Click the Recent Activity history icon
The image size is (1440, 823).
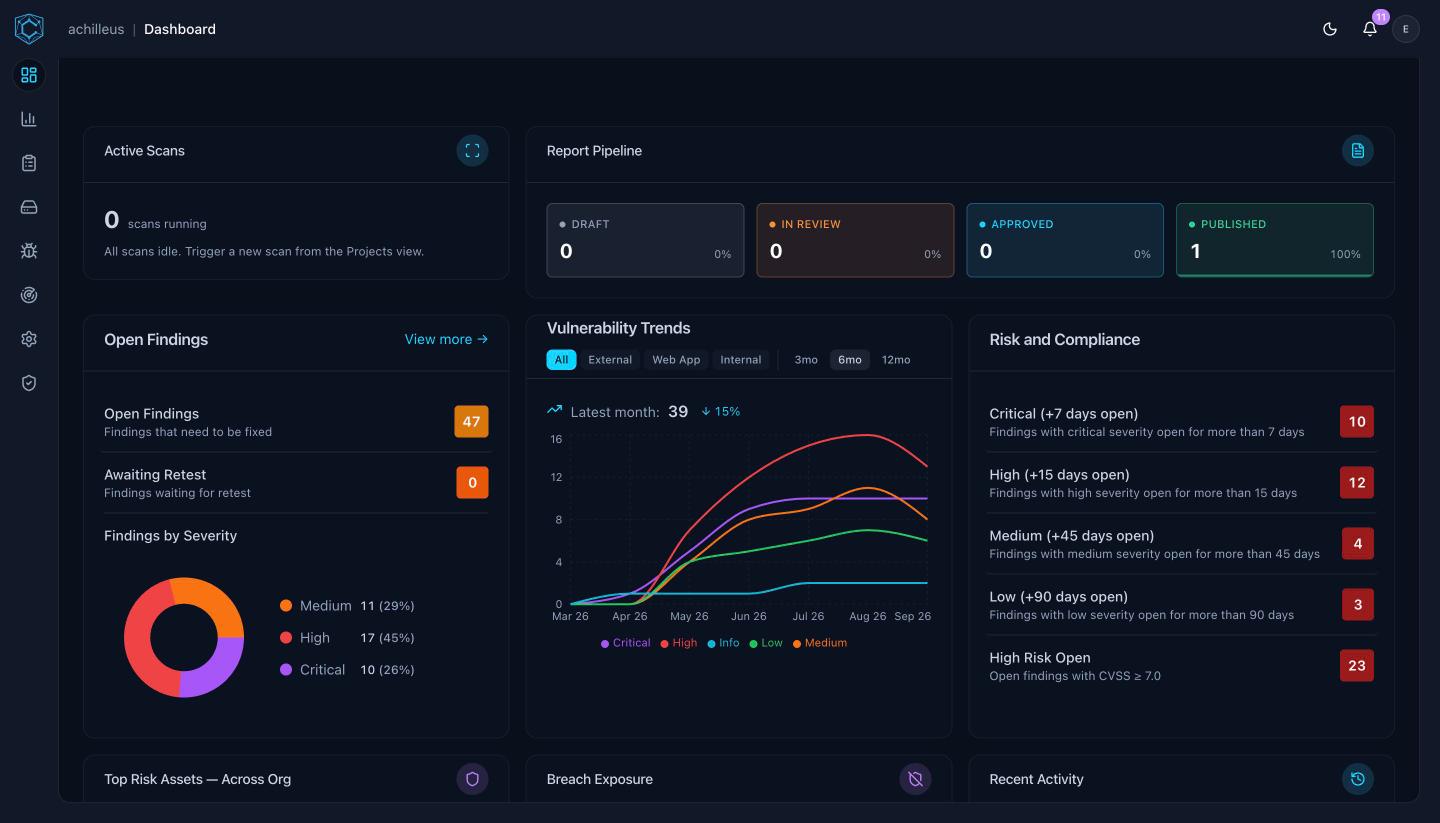(x=1358, y=779)
